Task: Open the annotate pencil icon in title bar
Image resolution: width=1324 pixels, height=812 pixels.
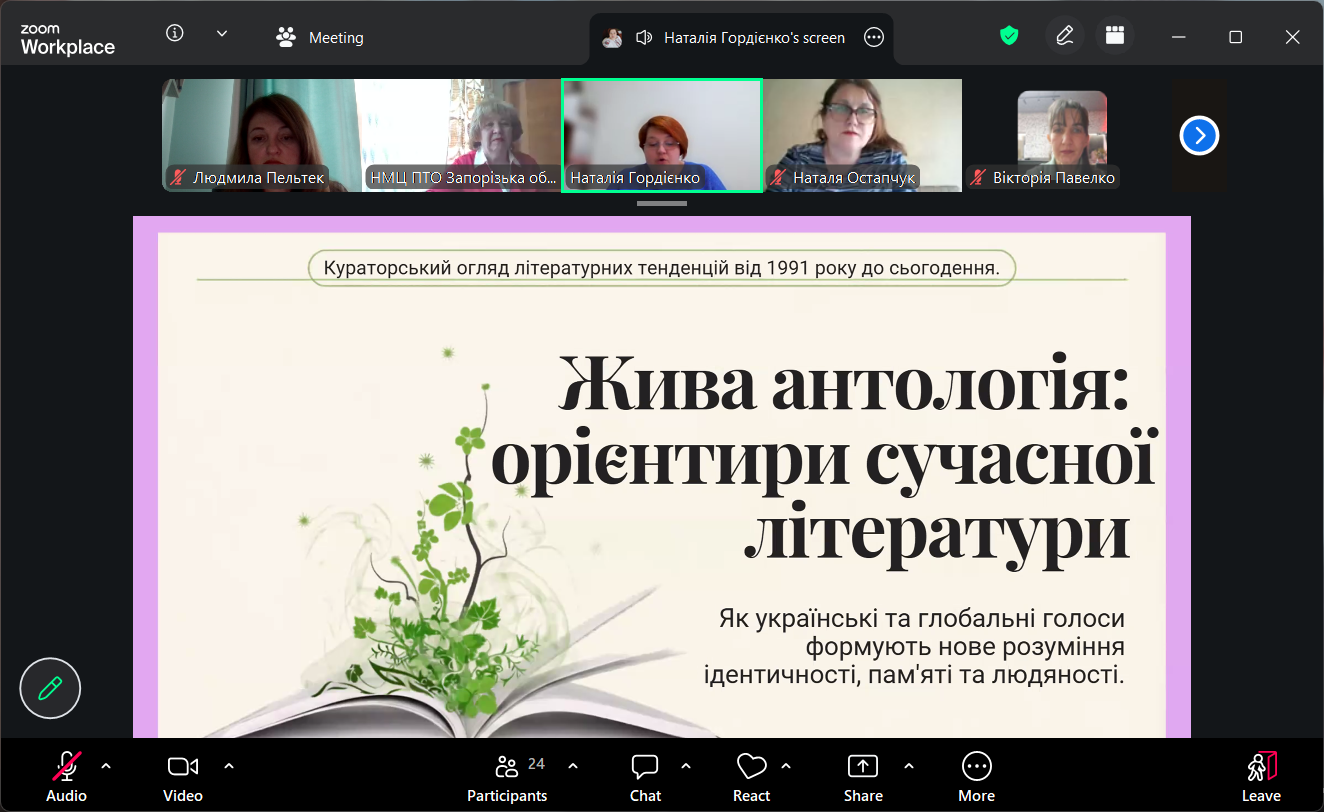Action: coord(1064,36)
